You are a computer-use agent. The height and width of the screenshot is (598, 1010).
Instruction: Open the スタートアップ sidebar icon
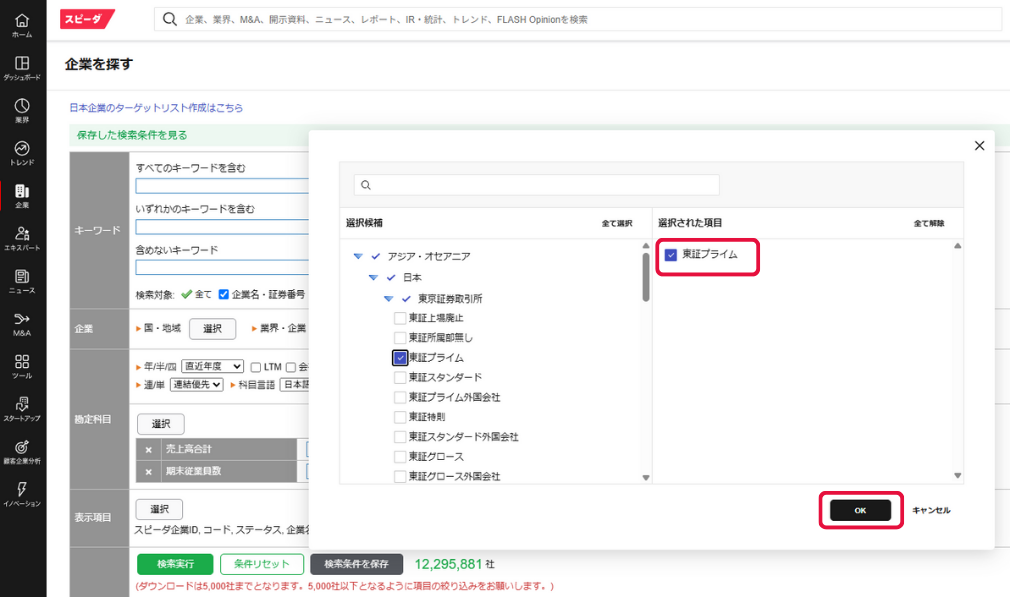coord(22,409)
